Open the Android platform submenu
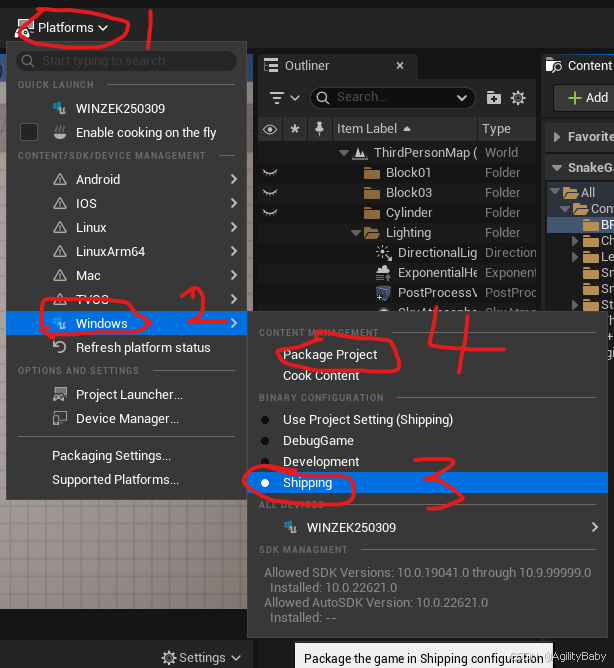 (127, 179)
